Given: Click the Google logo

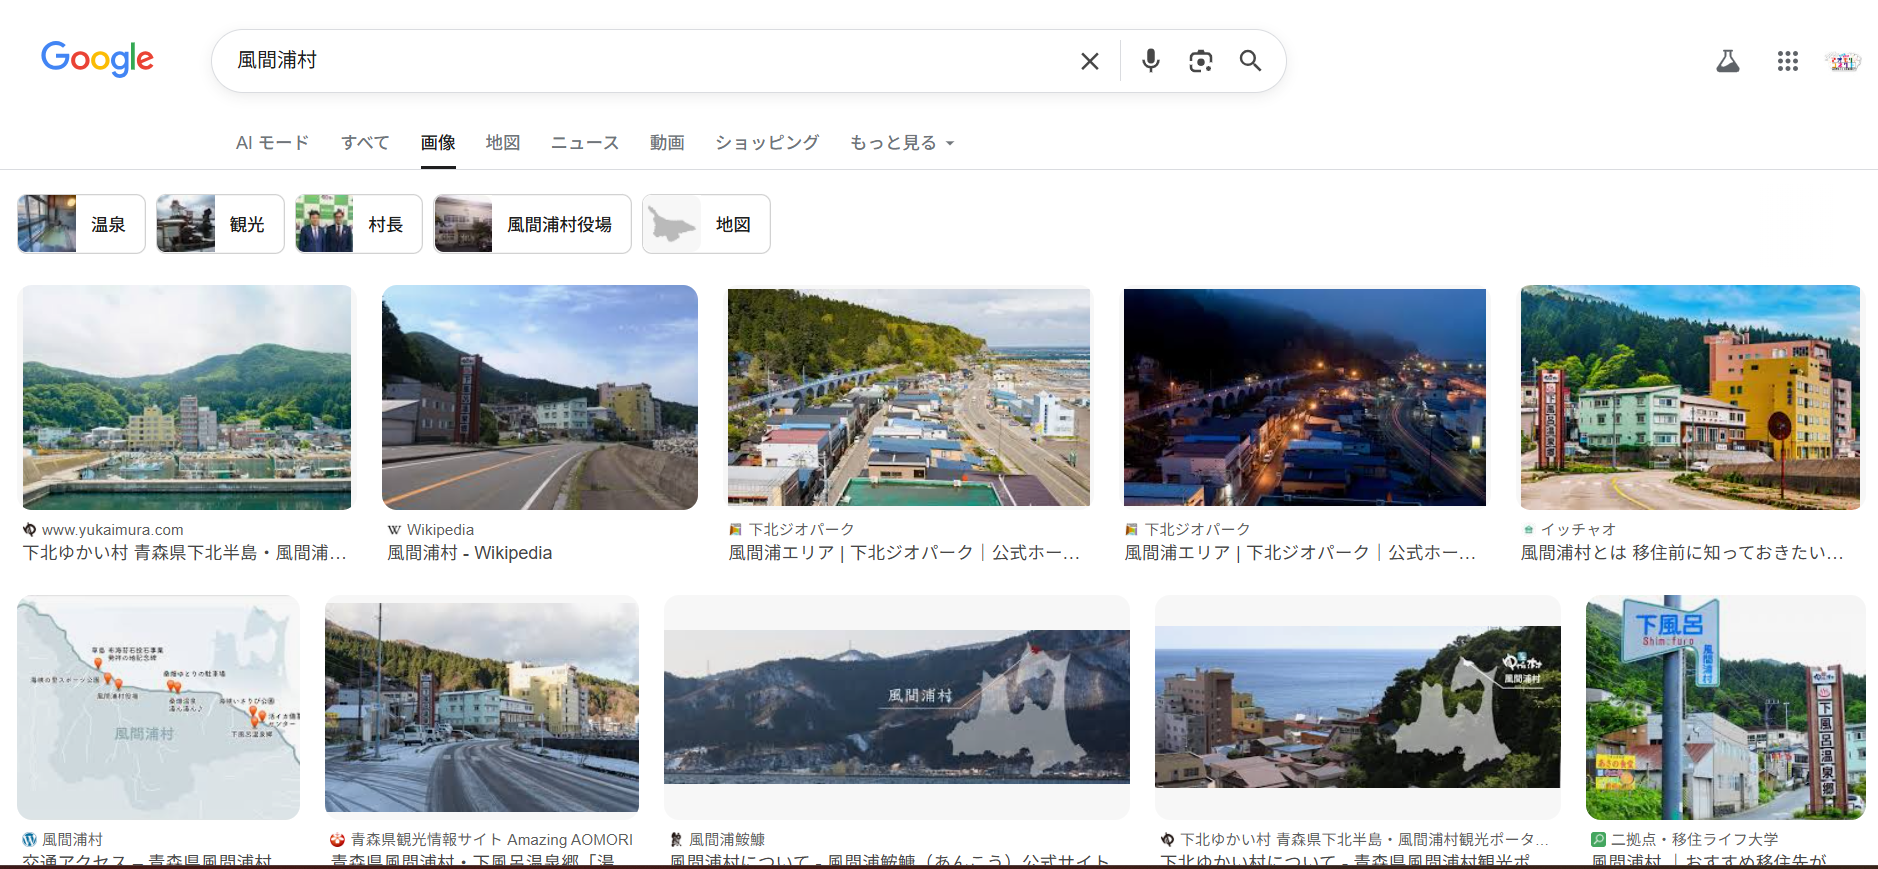Looking at the screenshot, I should tap(97, 59).
